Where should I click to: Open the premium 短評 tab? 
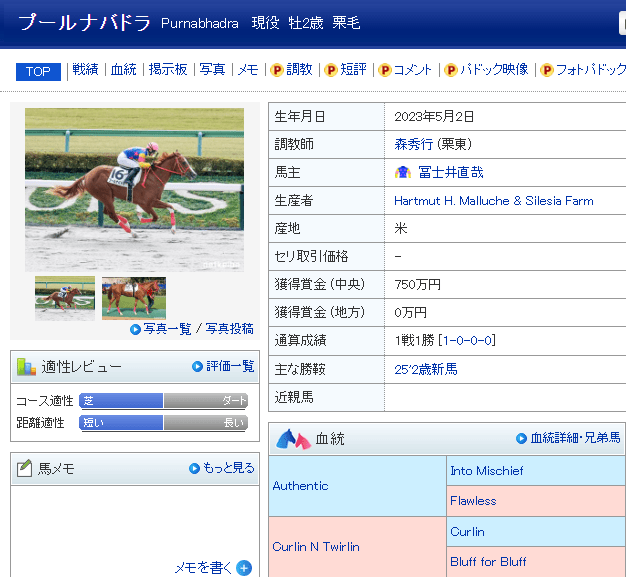(353, 69)
